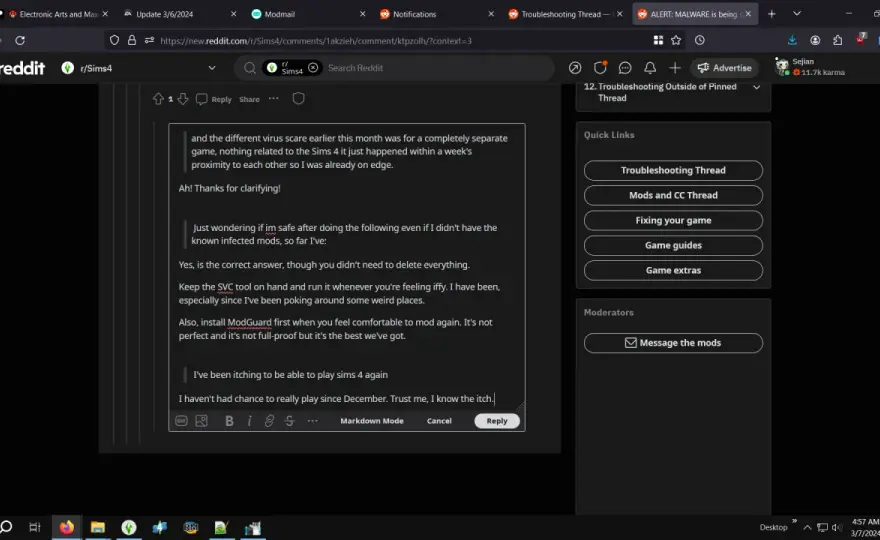Insert a link in the editor
The width and height of the screenshot is (880, 540).
click(269, 420)
